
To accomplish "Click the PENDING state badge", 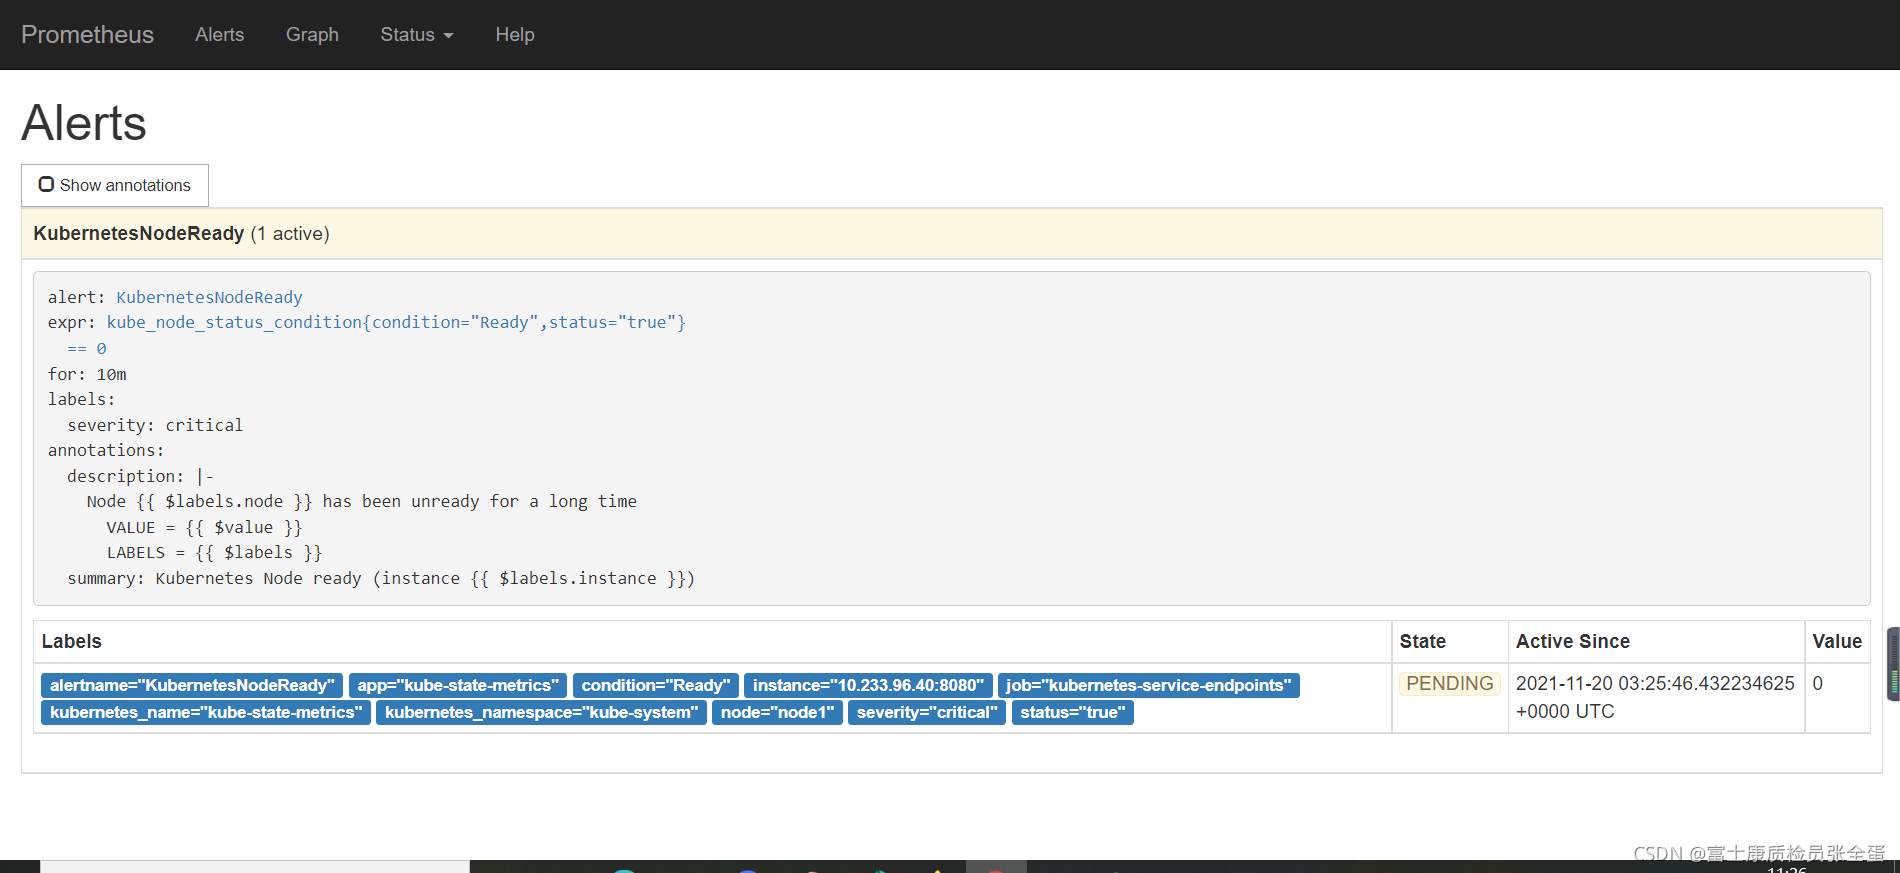I will 1449,683.
